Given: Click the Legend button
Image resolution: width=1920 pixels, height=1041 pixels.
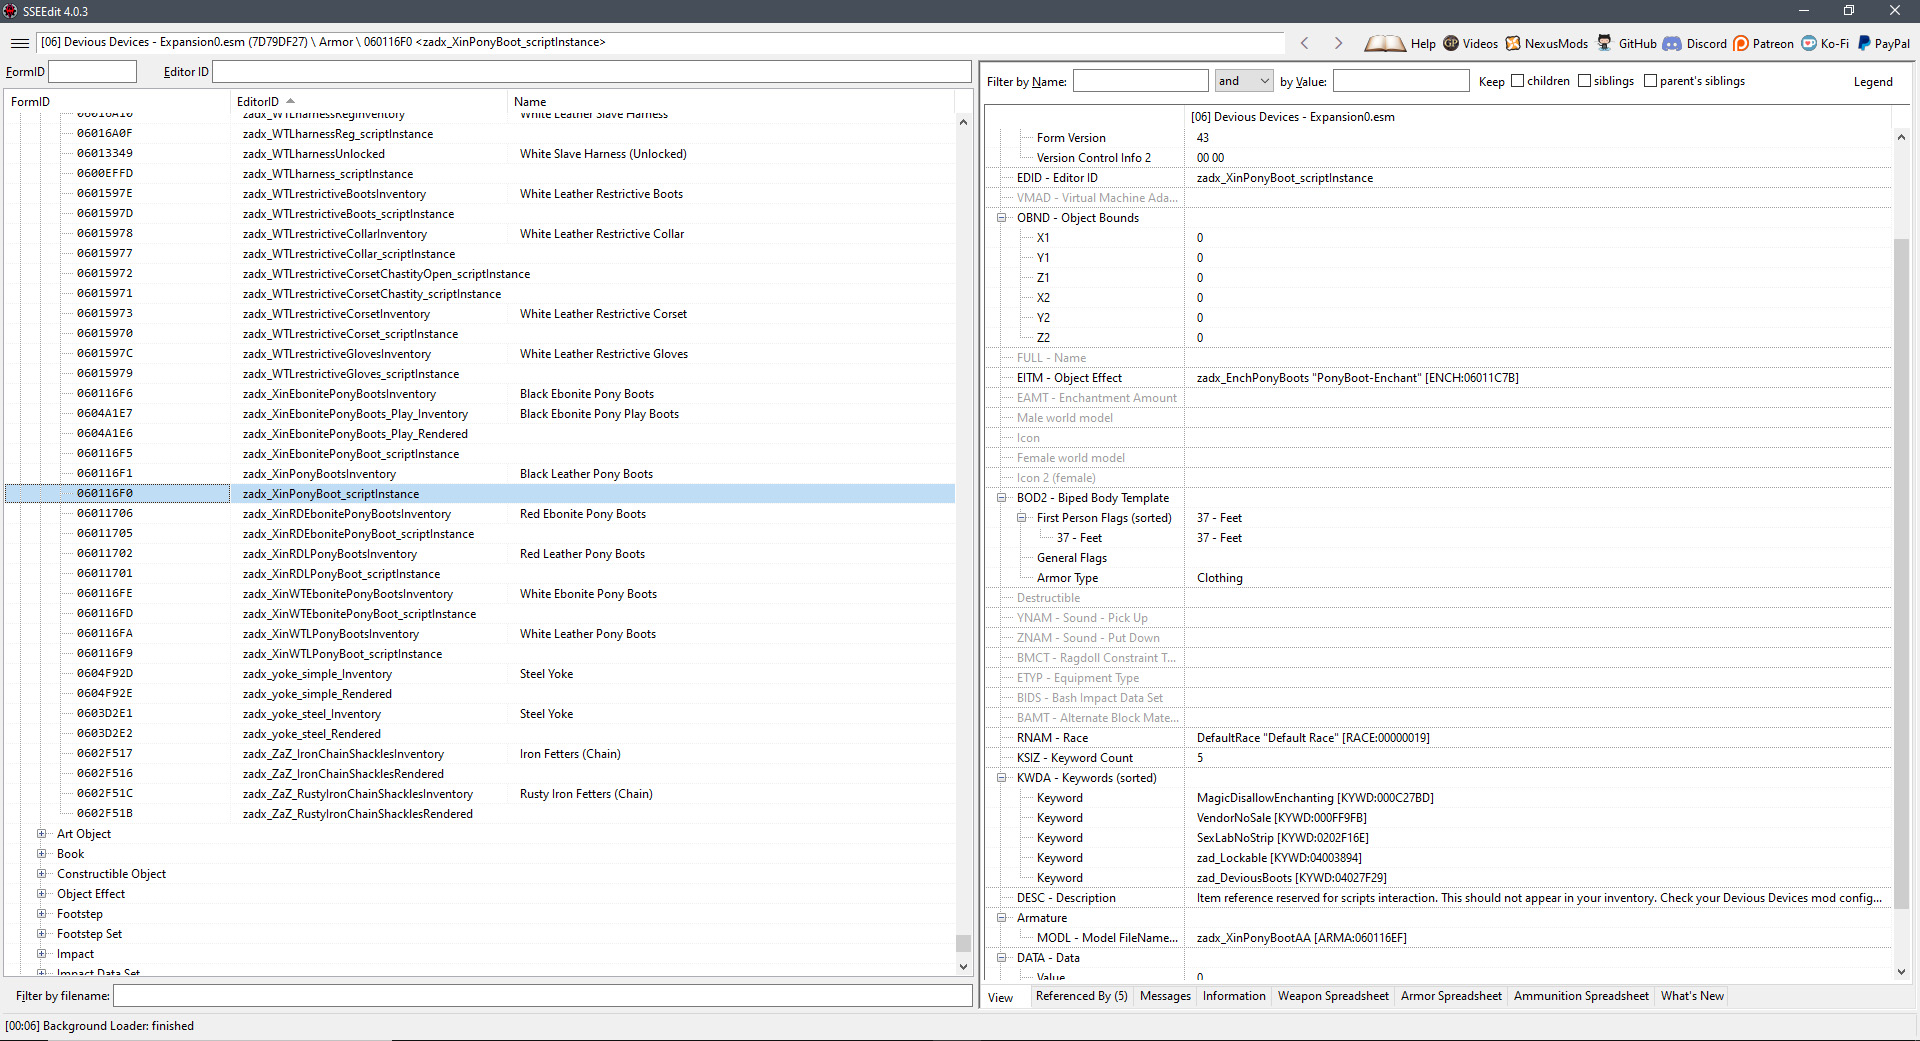Looking at the screenshot, I should (1873, 82).
